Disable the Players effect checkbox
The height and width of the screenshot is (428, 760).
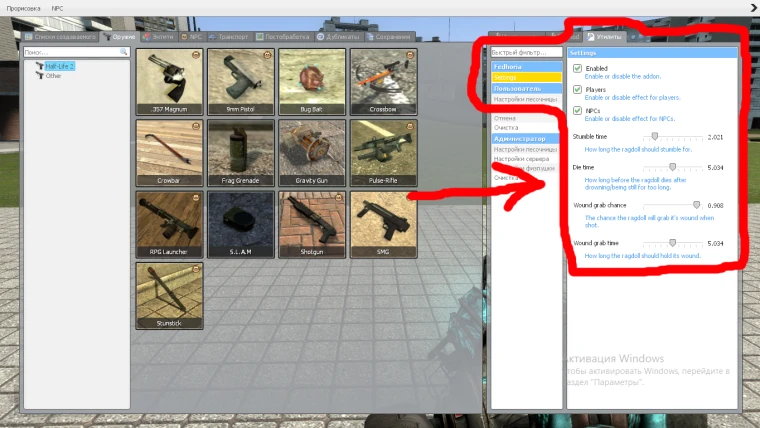(x=577, y=90)
